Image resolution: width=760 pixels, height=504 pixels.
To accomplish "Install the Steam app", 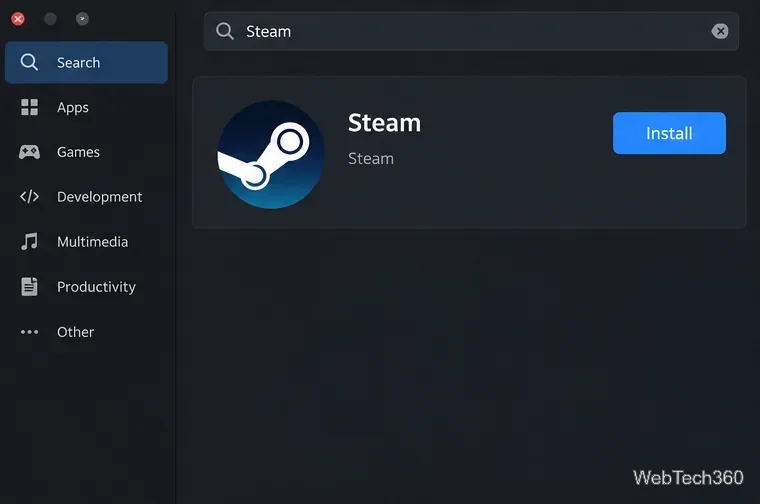I will [x=669, y=133].
